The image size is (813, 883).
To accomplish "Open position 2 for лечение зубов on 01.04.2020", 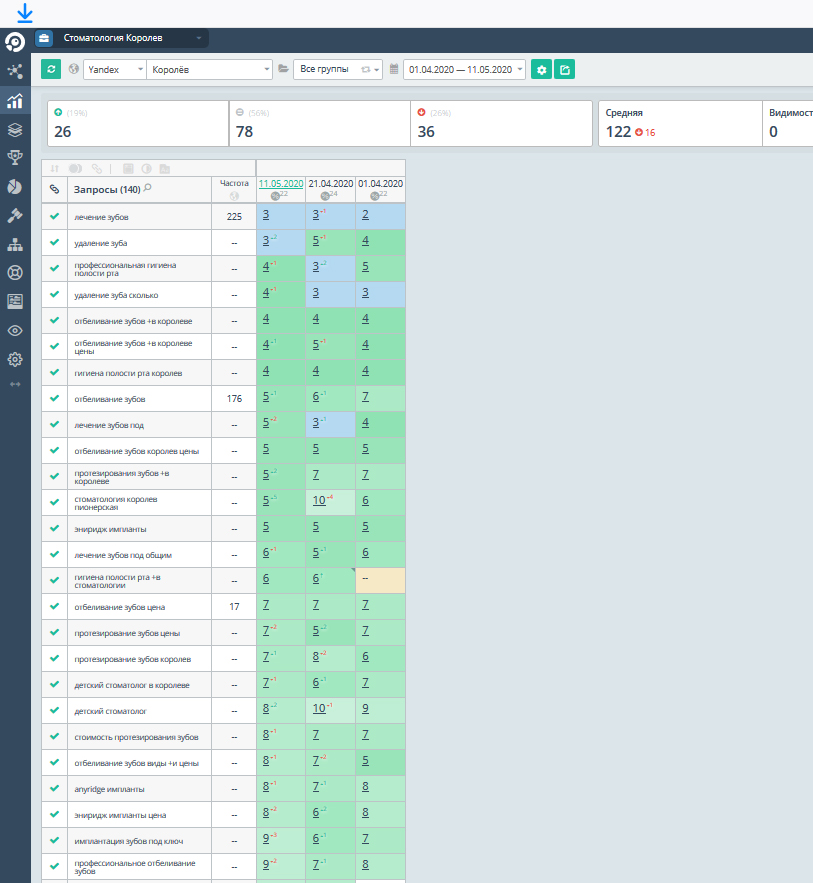I will point(365,215).
